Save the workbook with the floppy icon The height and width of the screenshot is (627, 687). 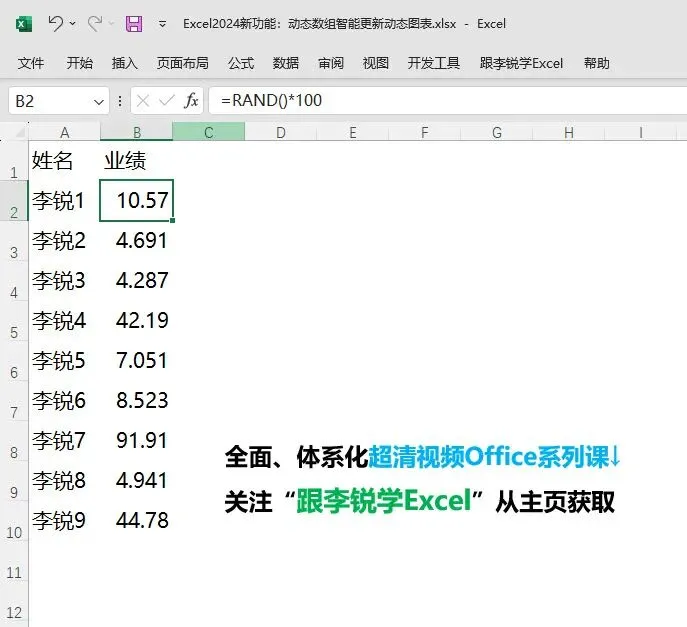pos(134,24)
